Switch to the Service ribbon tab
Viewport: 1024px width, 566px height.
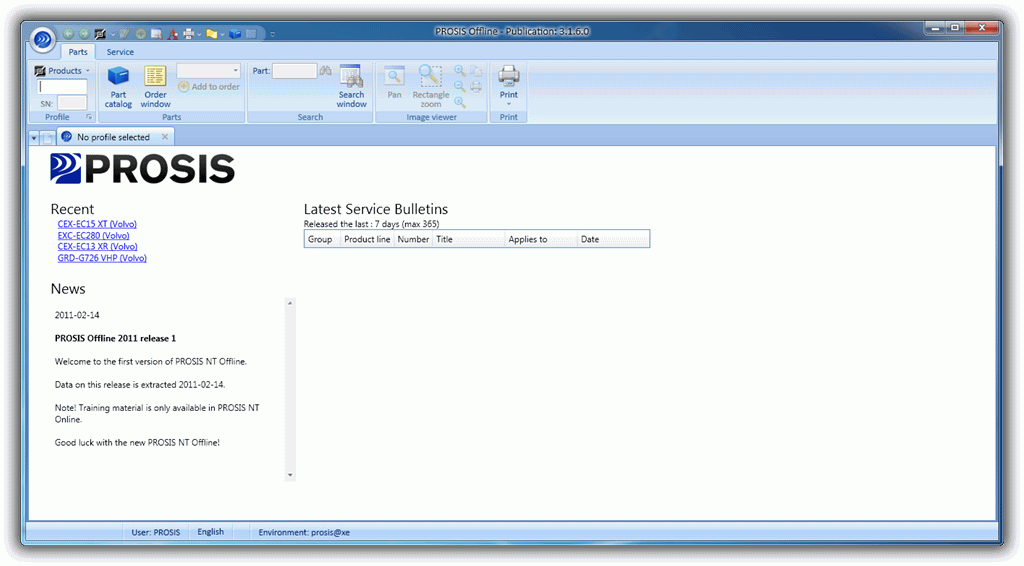click(x=120, y=52)
